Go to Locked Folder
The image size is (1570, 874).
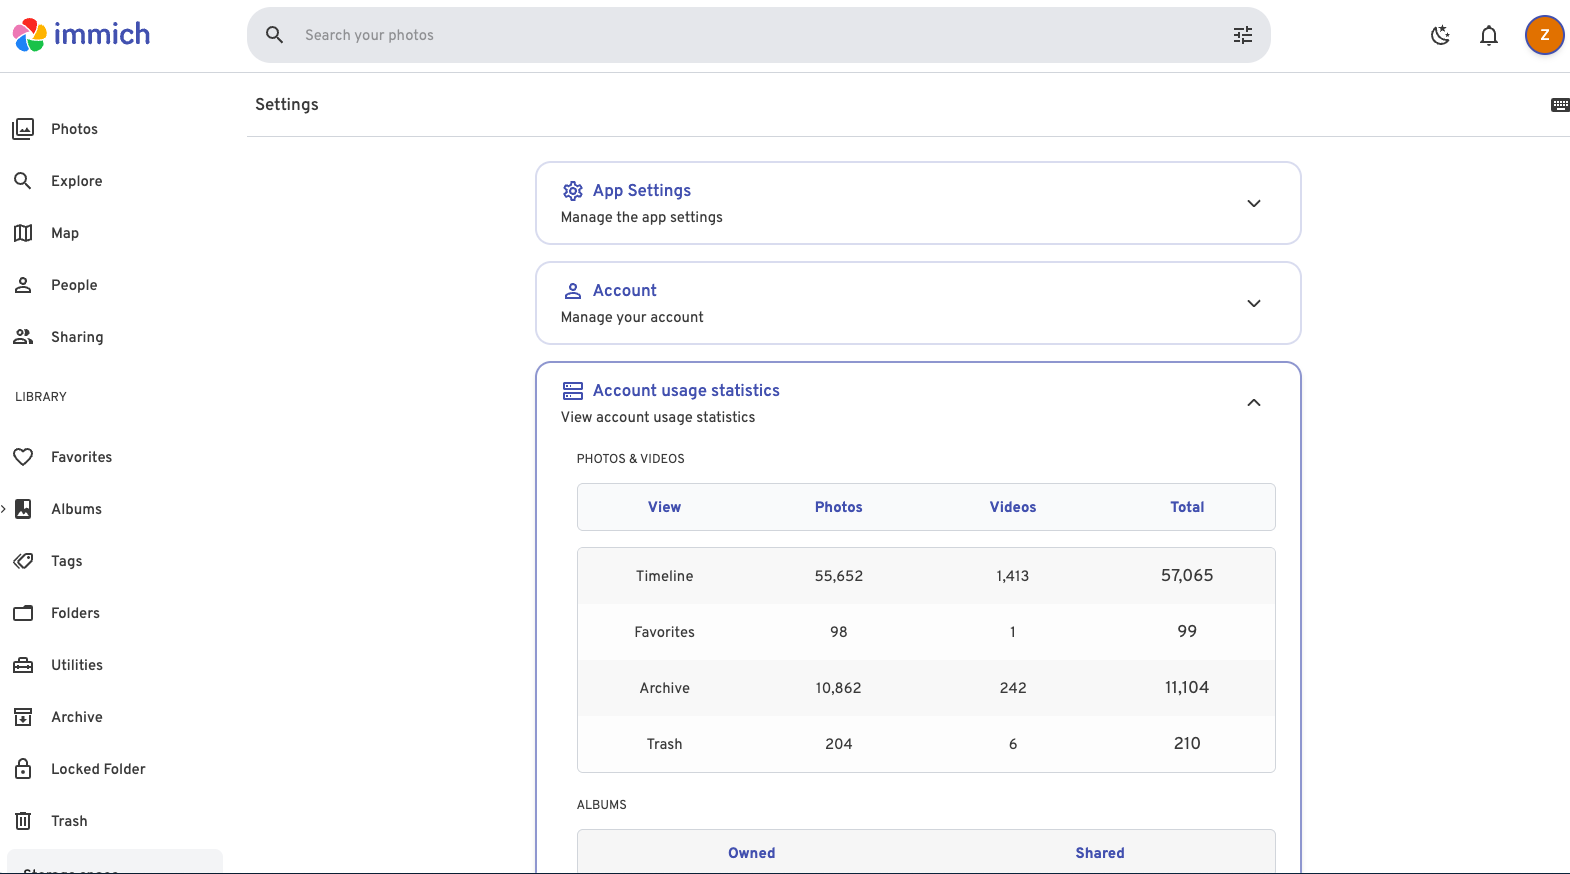pyautogui.click(x=98, y=769)
